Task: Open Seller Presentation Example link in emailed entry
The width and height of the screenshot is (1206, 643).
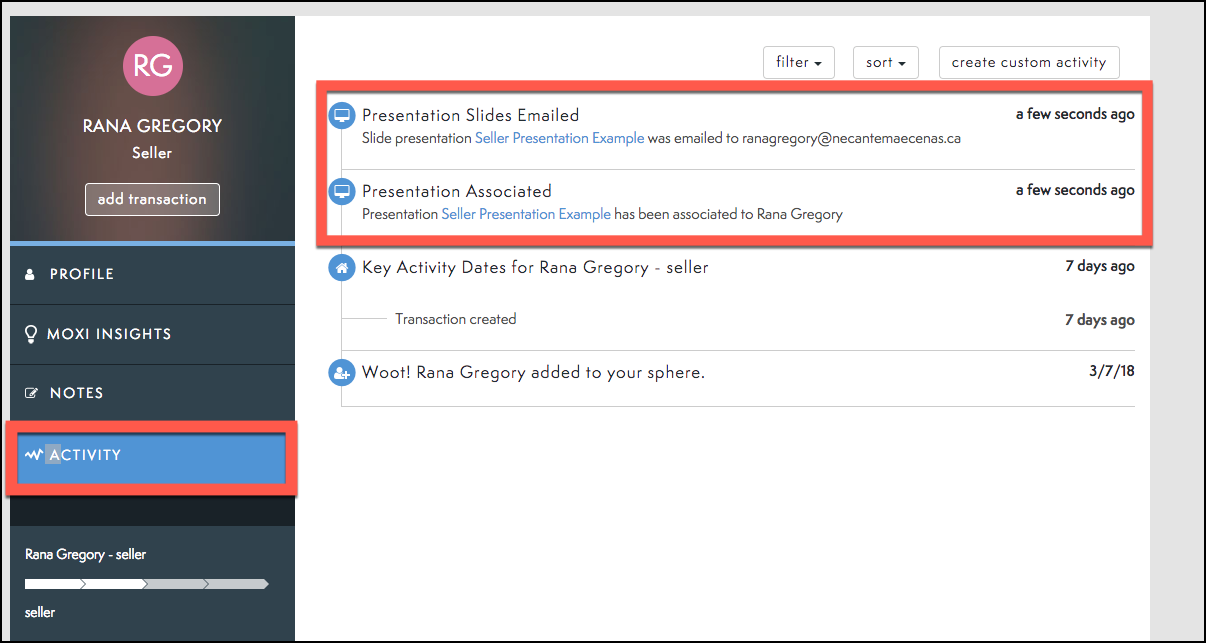Action: 559,139
